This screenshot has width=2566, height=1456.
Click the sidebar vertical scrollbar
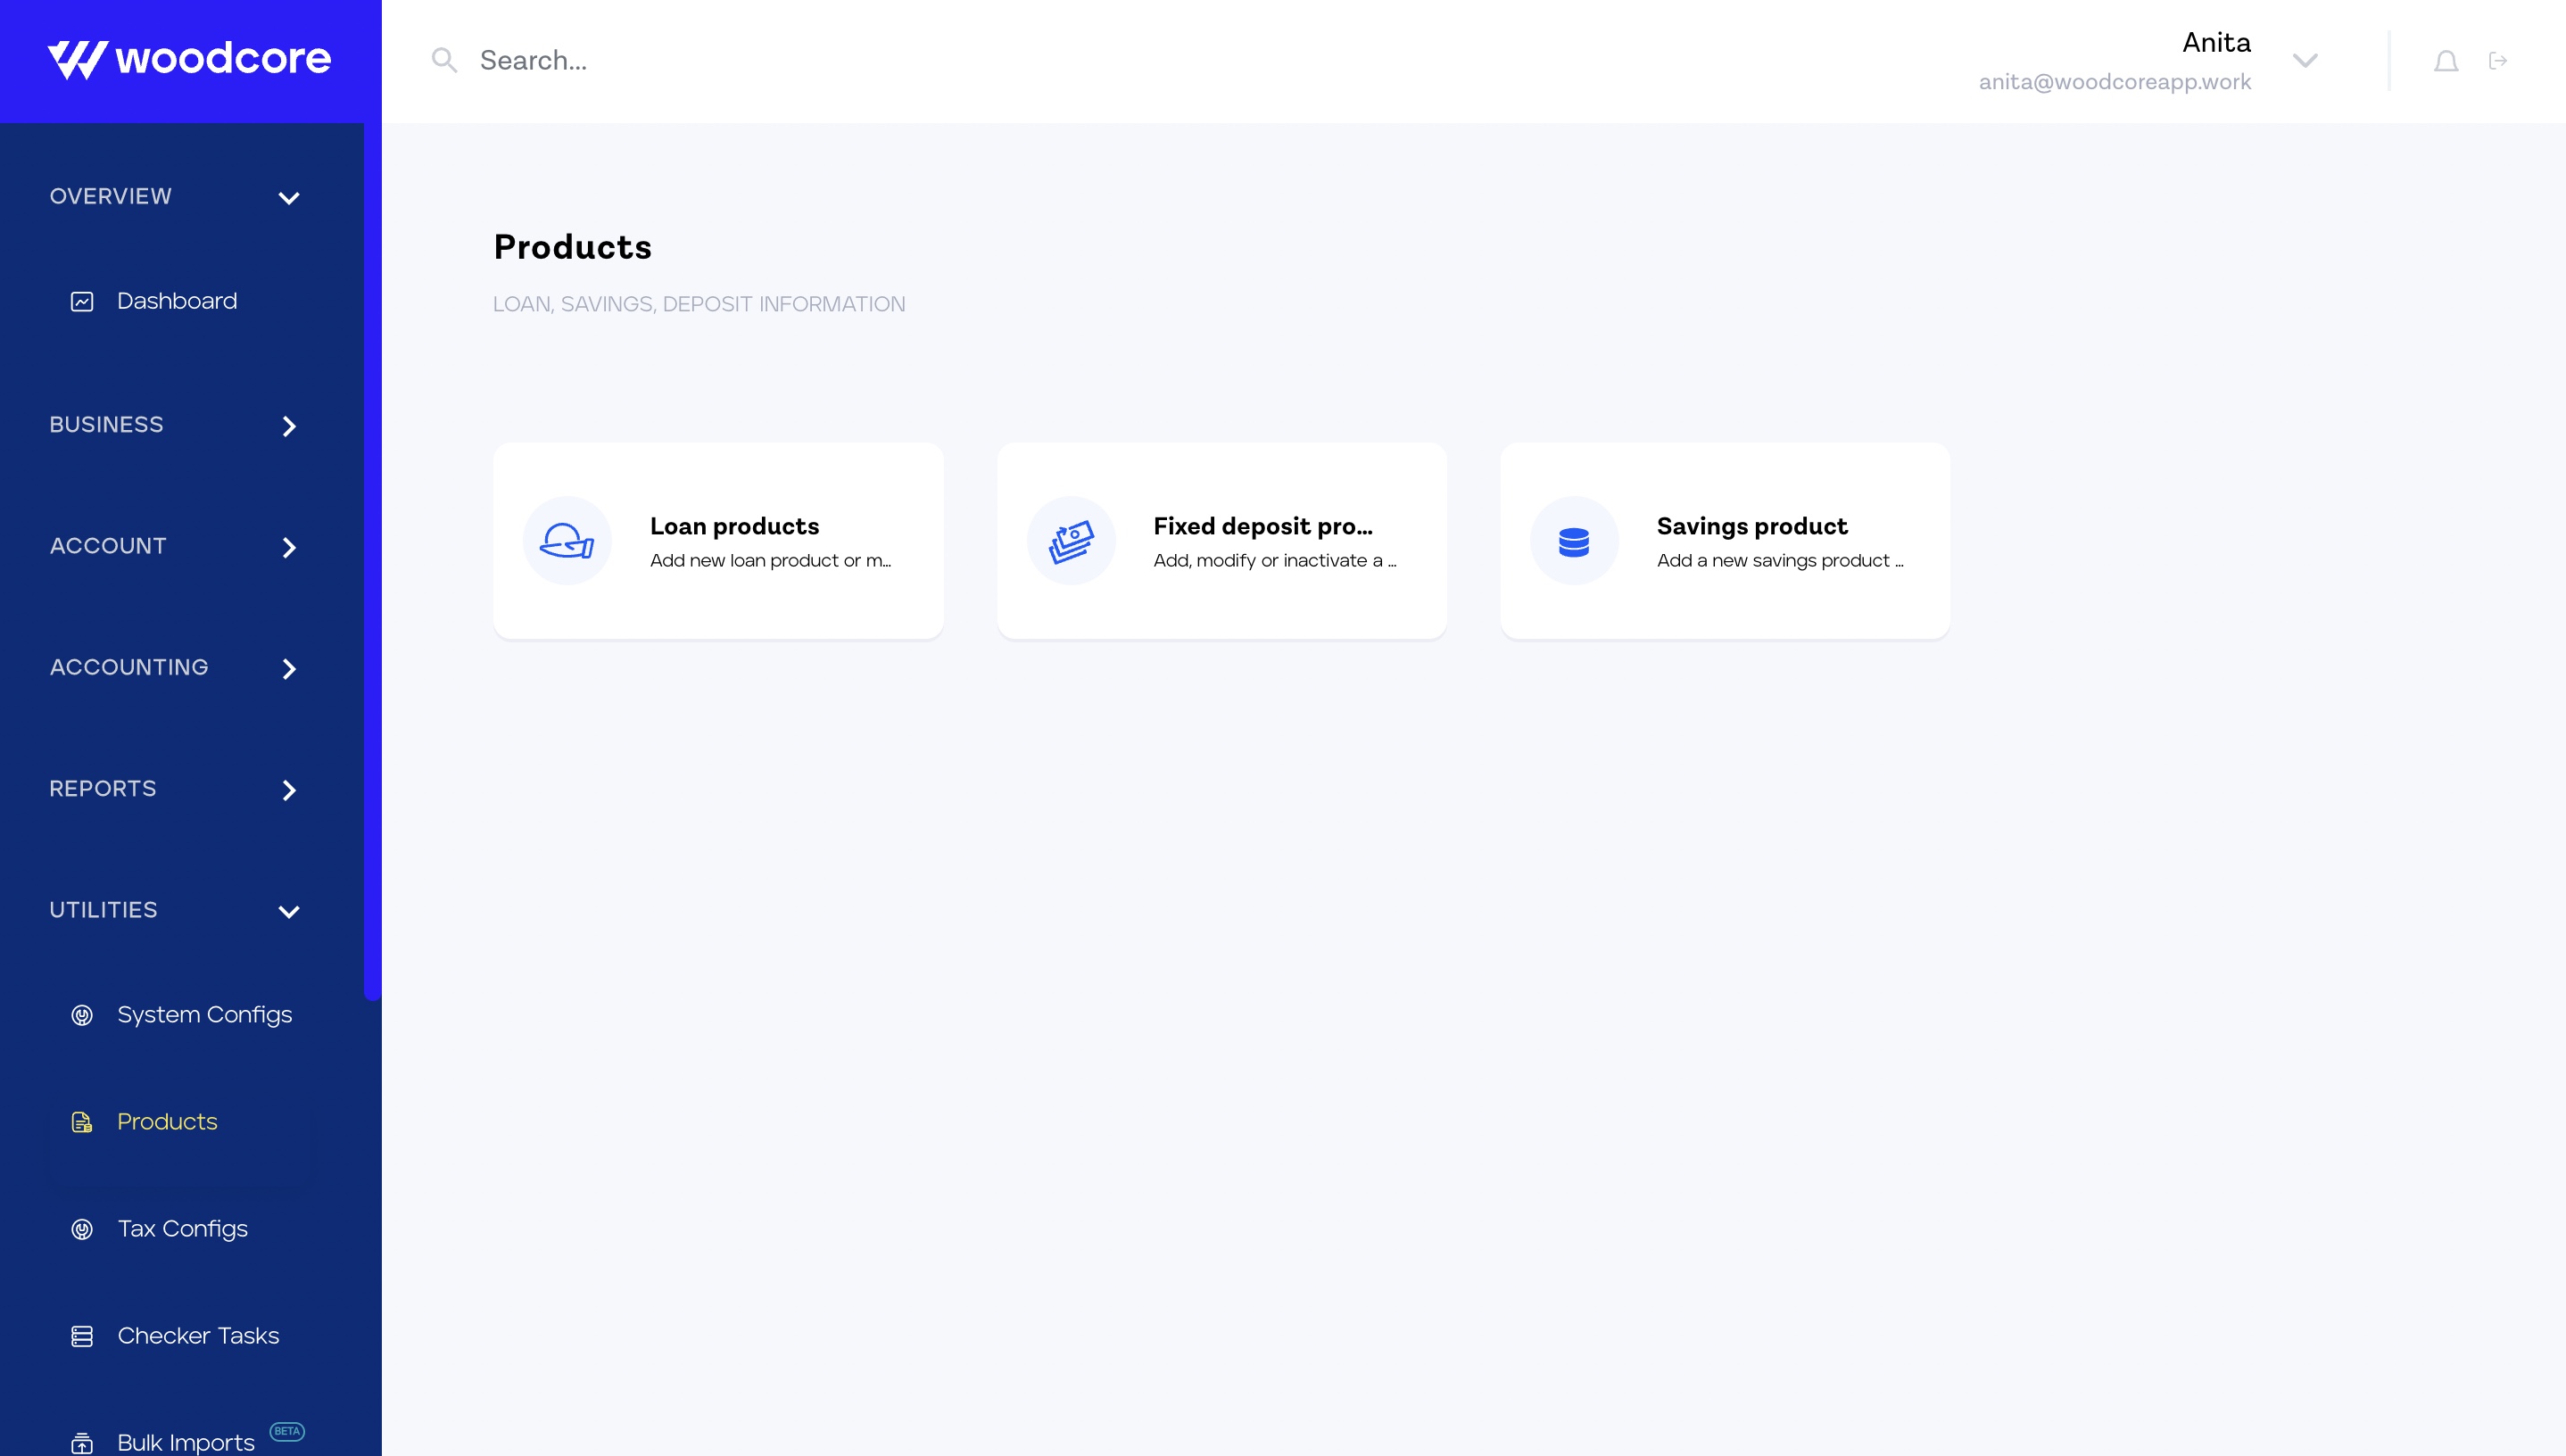[x=372, y=560]
